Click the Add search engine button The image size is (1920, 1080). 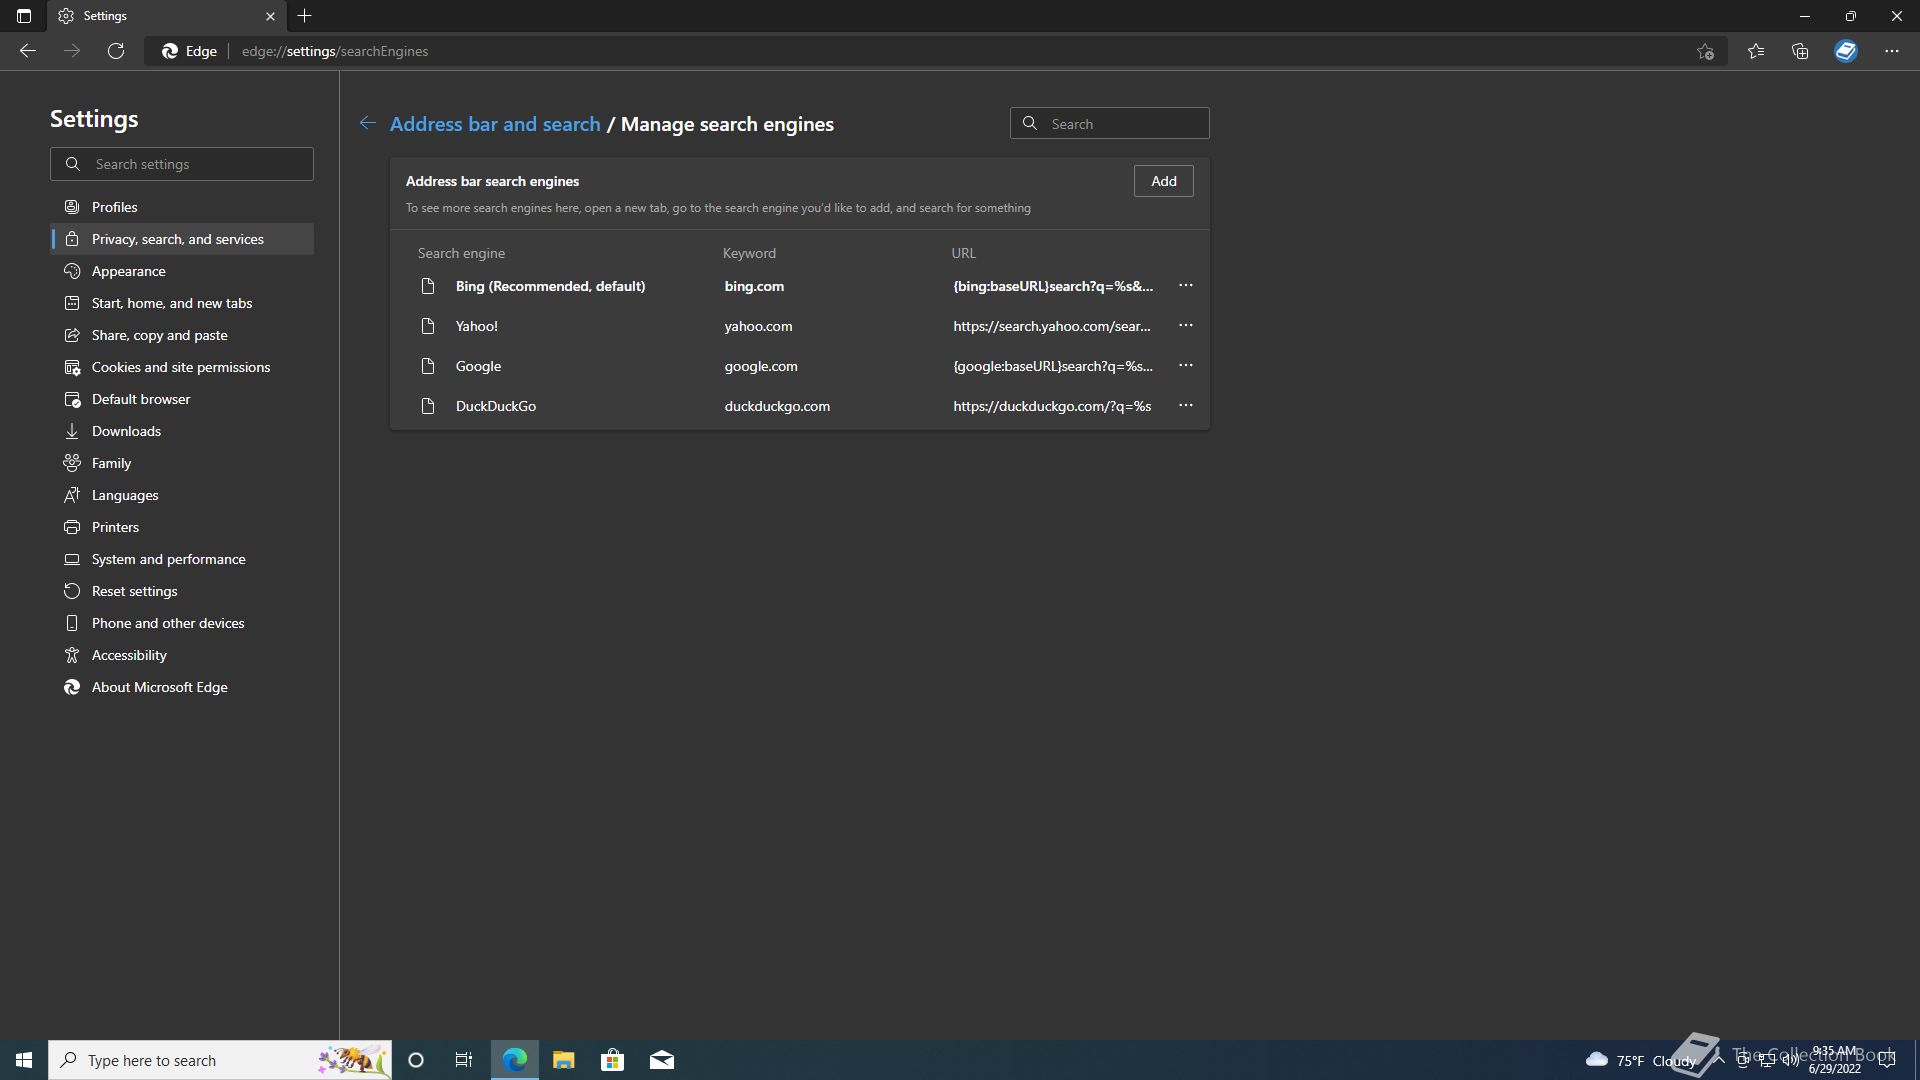tap(1164, 181)
